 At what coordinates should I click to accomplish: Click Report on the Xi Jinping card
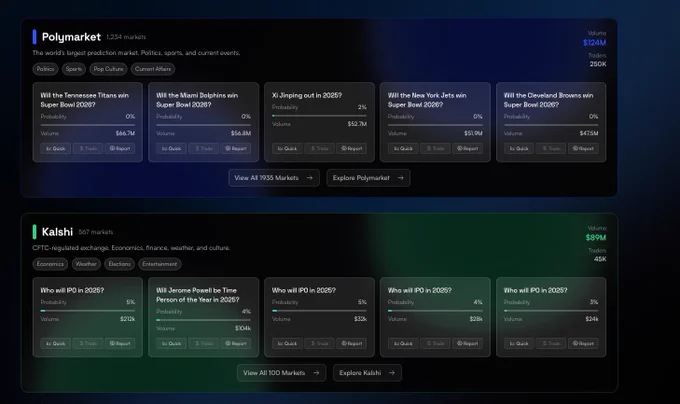(x=351, y=148)
